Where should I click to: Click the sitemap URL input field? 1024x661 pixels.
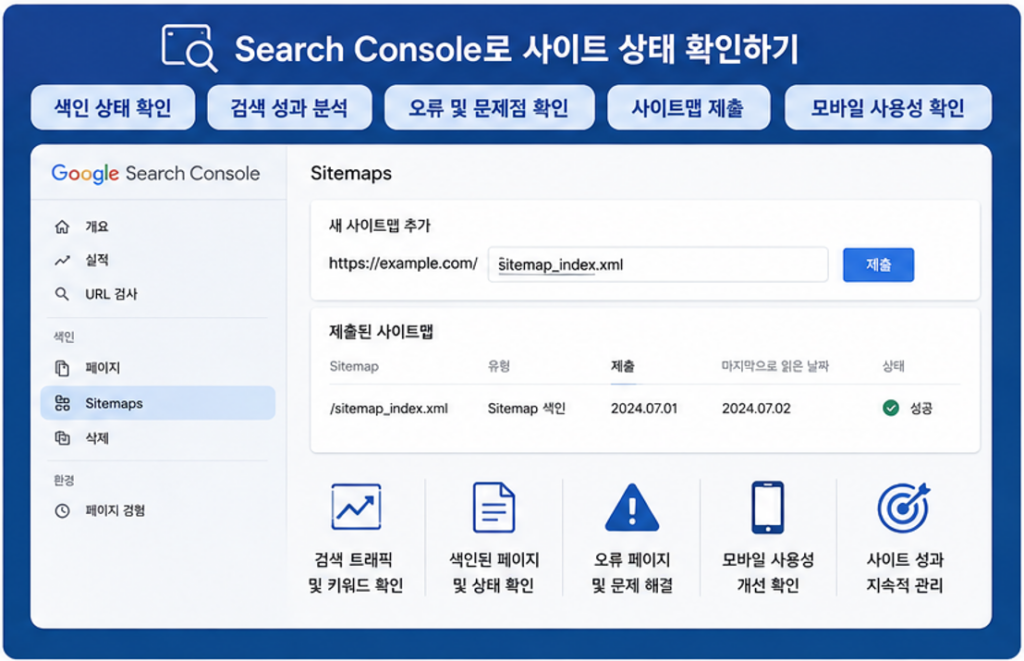point(658,265)
